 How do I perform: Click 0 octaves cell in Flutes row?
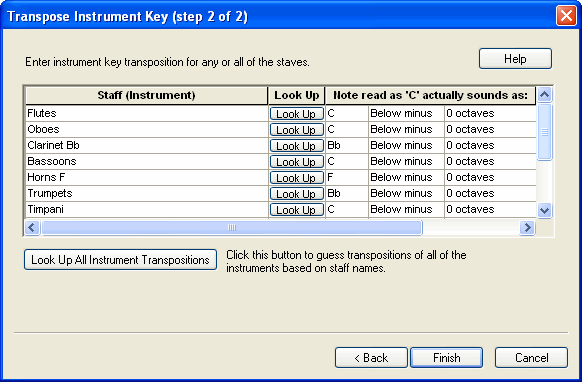coord(490,113)
